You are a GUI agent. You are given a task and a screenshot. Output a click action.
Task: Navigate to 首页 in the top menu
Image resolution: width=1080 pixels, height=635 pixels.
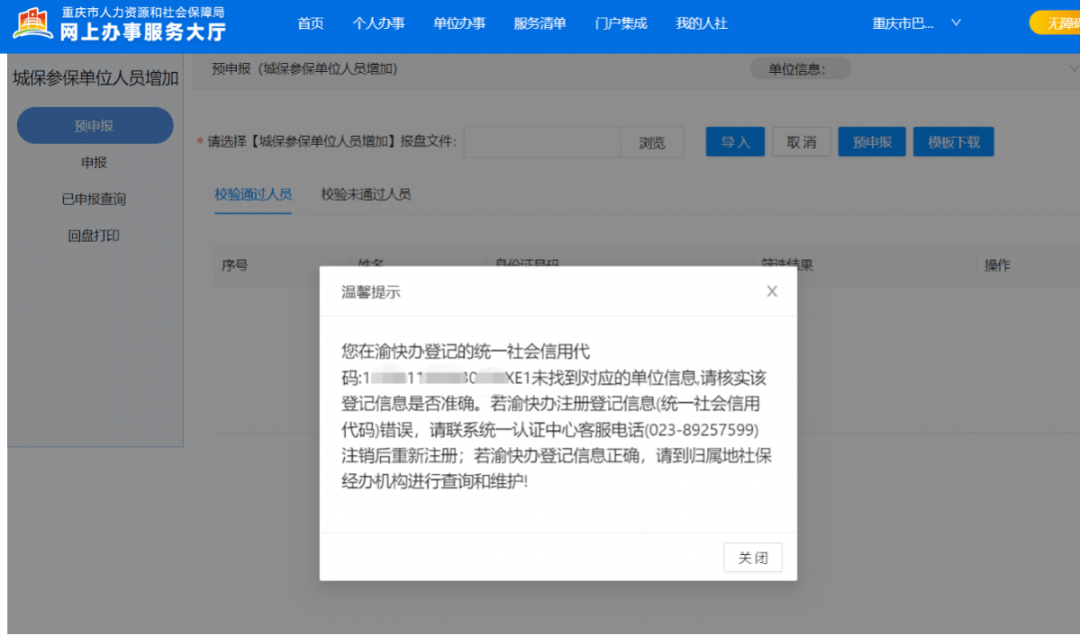pos(310,22)
